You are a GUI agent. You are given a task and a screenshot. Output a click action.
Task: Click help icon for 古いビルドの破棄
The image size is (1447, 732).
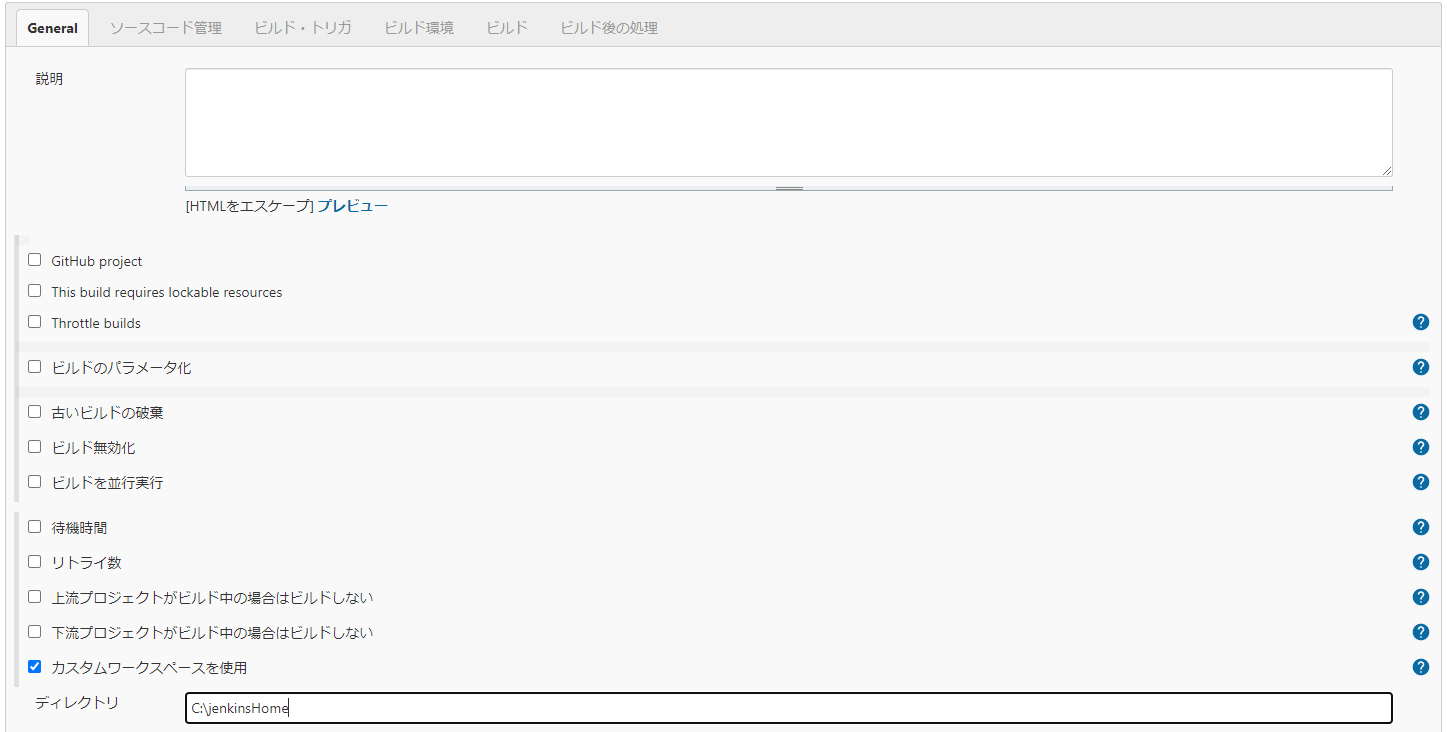tap(1420, 412)
